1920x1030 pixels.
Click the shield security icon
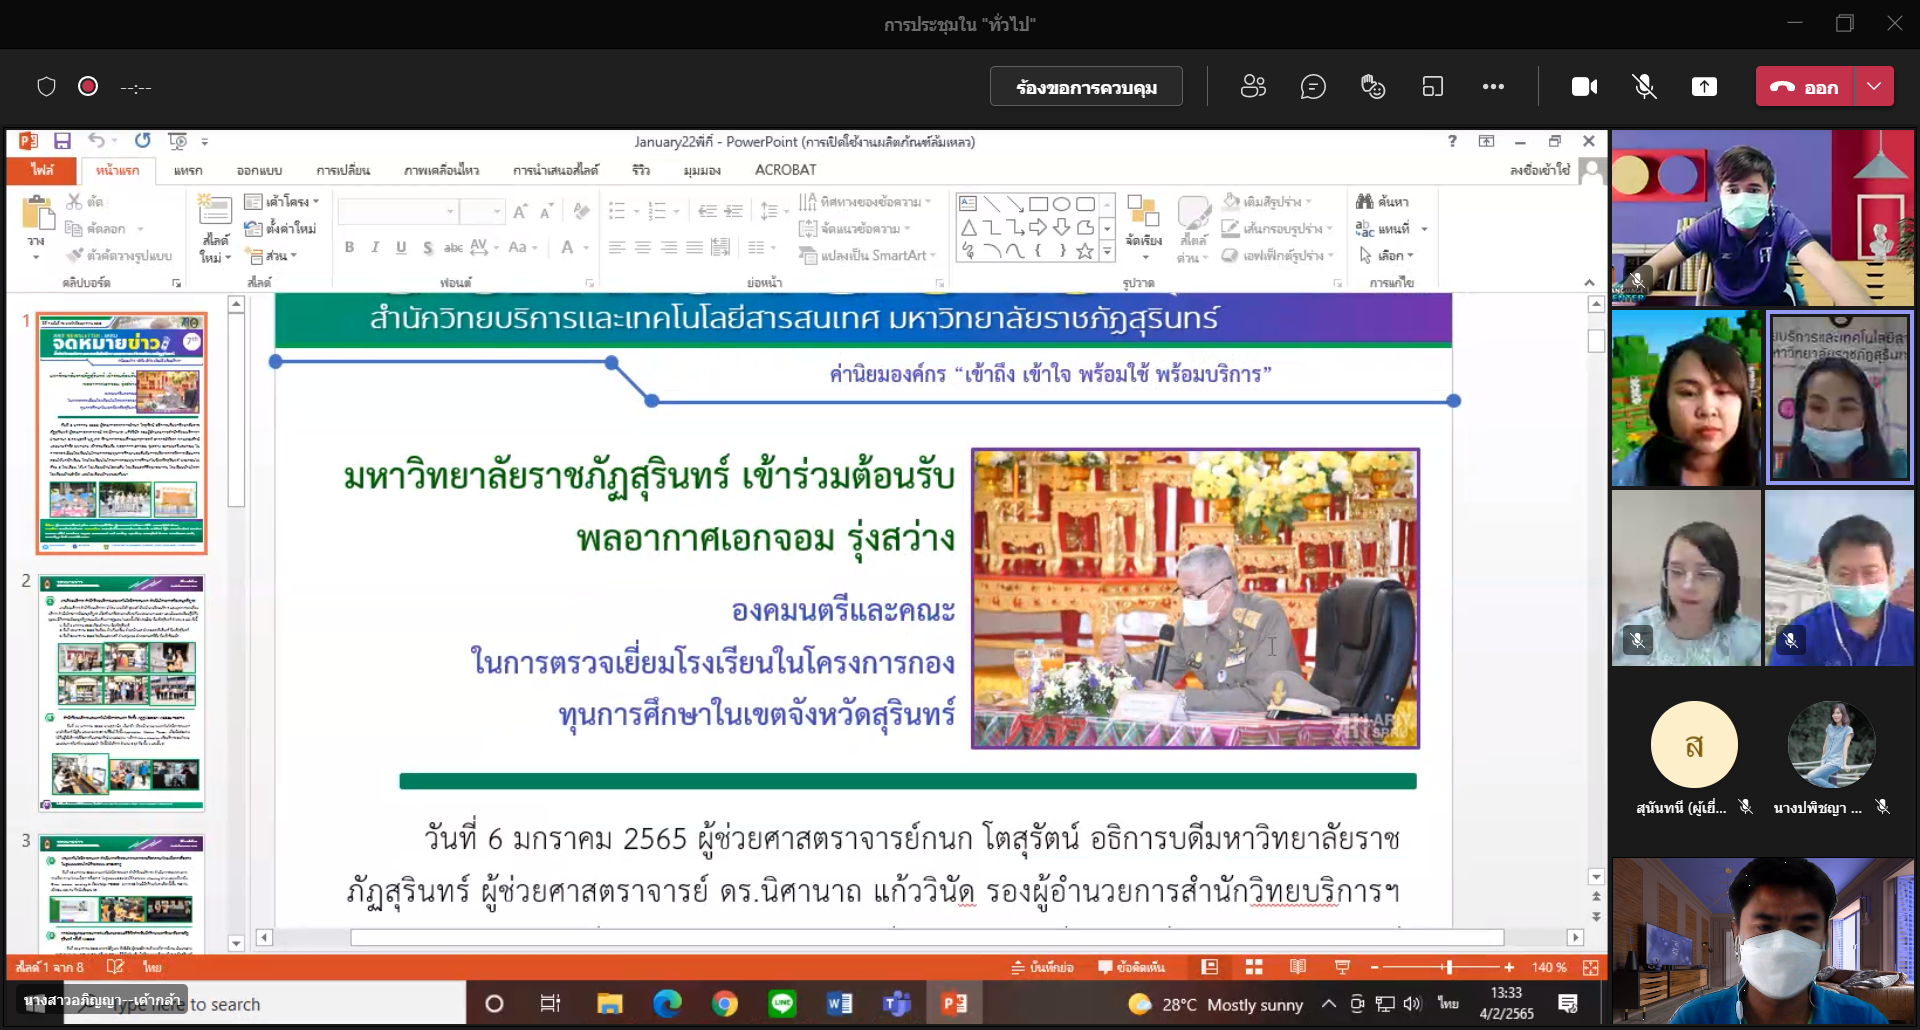(x=46, y=87)
